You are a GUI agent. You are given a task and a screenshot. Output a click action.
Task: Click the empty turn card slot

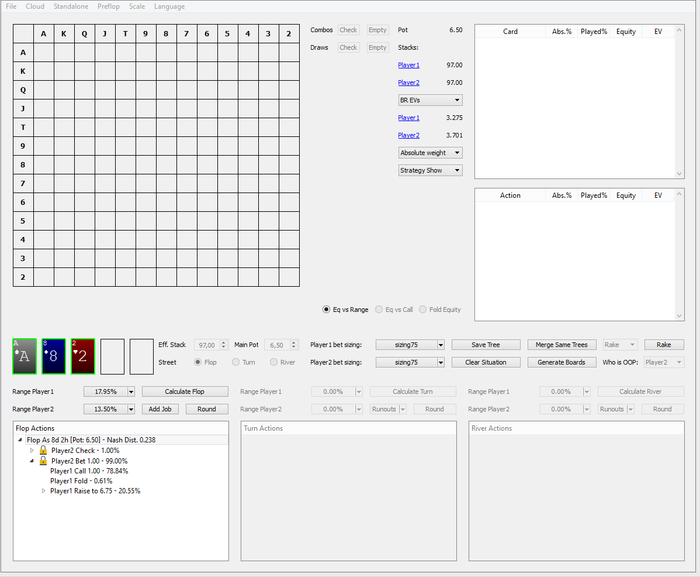coord(112,356)
